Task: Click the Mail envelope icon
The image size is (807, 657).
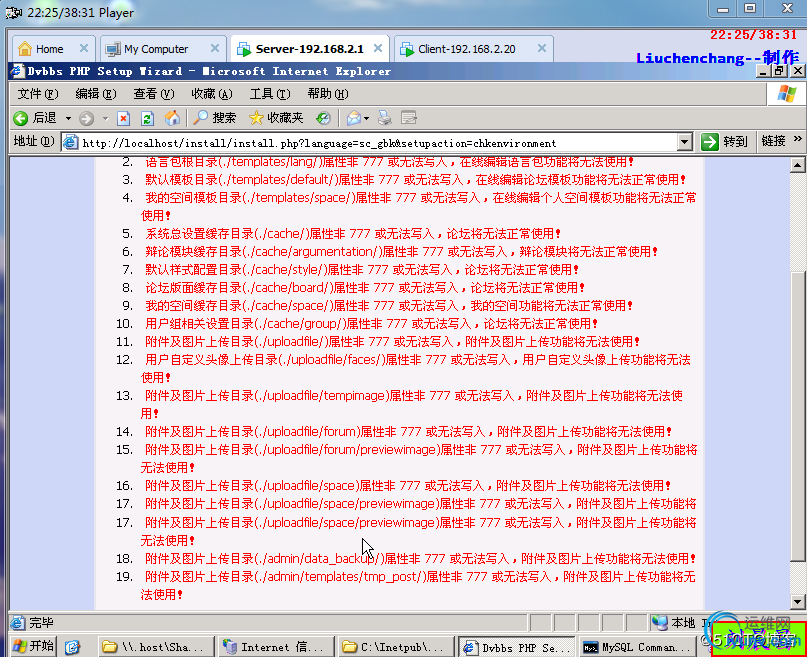Action: tap(354, 118)
